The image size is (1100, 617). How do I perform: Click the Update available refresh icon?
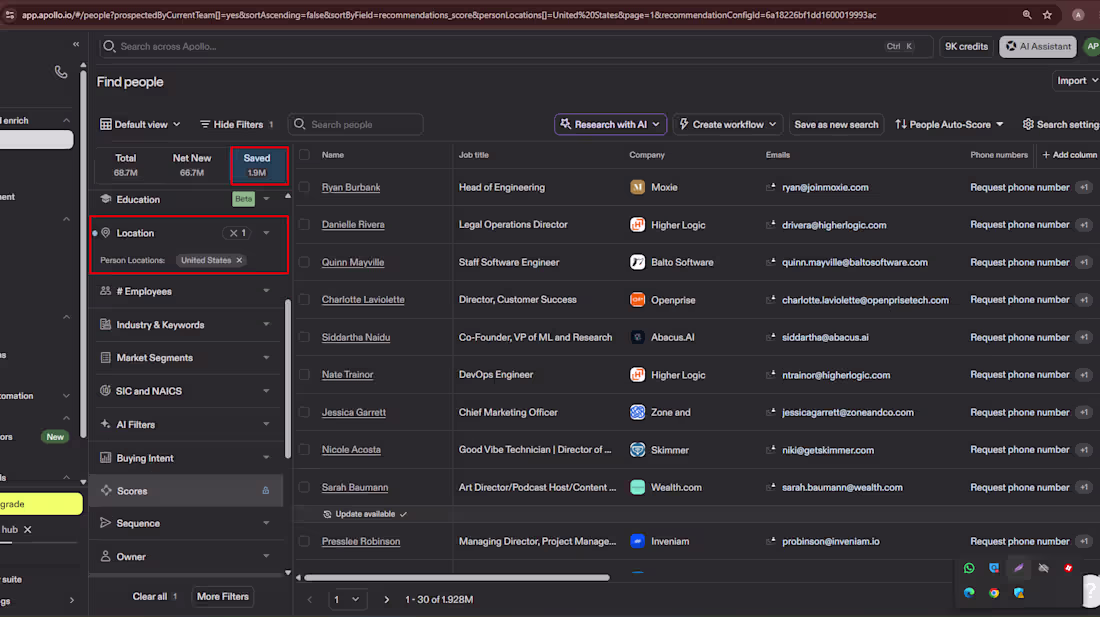[327, 514]
